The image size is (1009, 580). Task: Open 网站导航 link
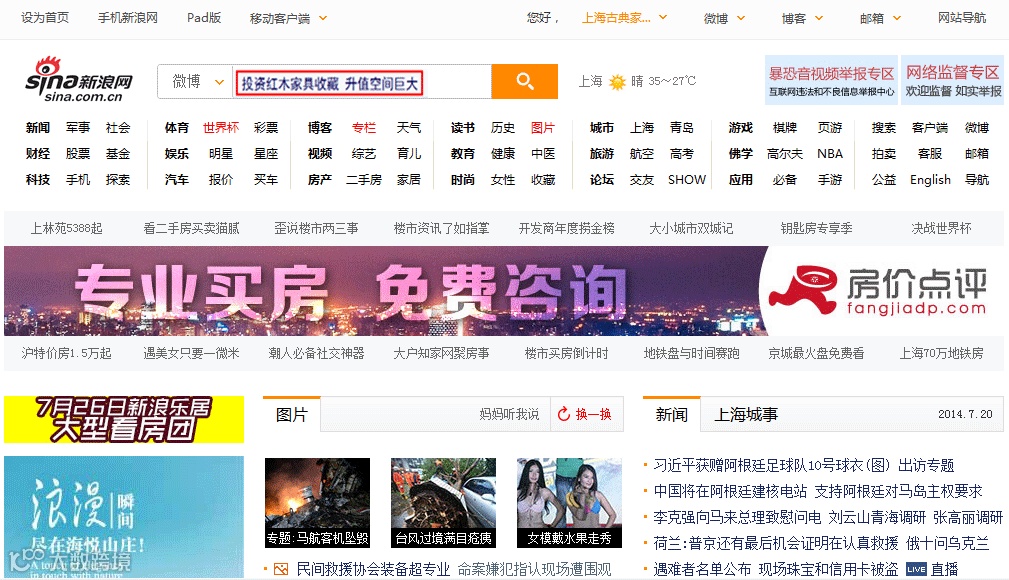(961, 17)
